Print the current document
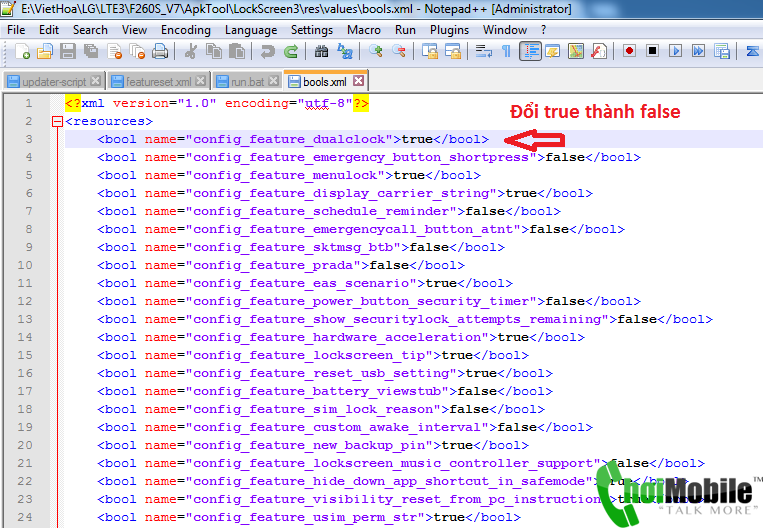This screenshot has width=763, height=528. (160, 51)
